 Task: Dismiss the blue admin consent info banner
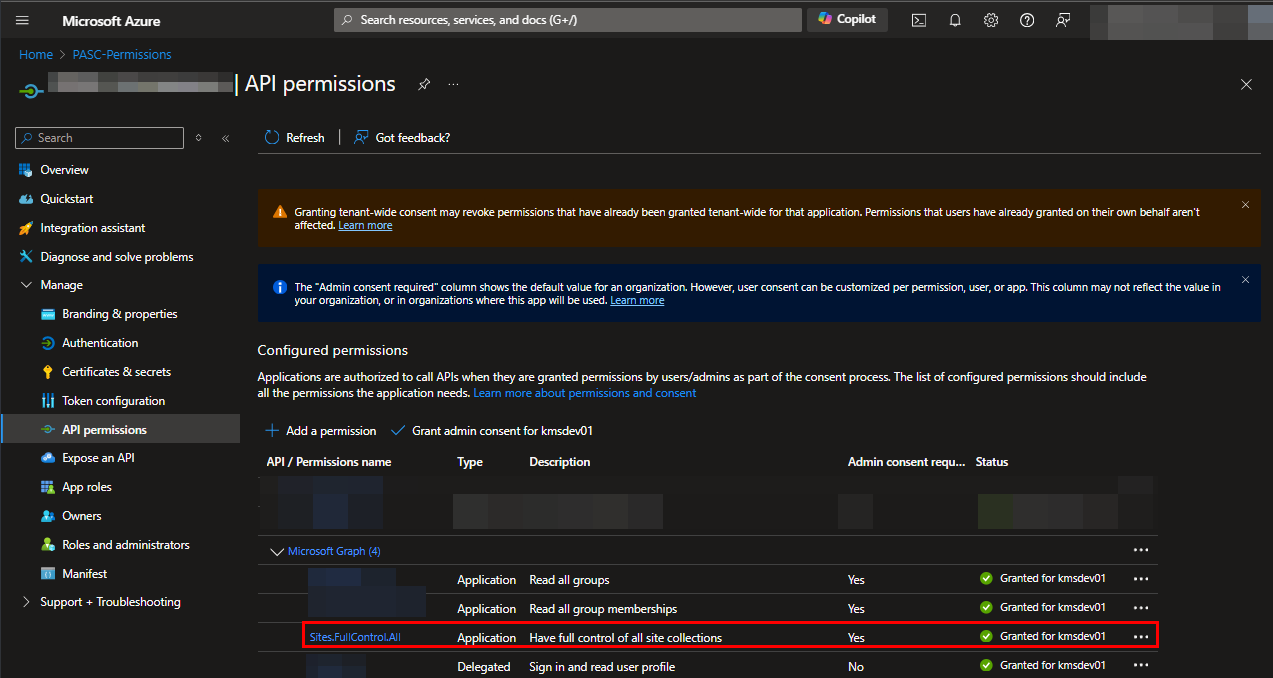[x=1245, y=280]
